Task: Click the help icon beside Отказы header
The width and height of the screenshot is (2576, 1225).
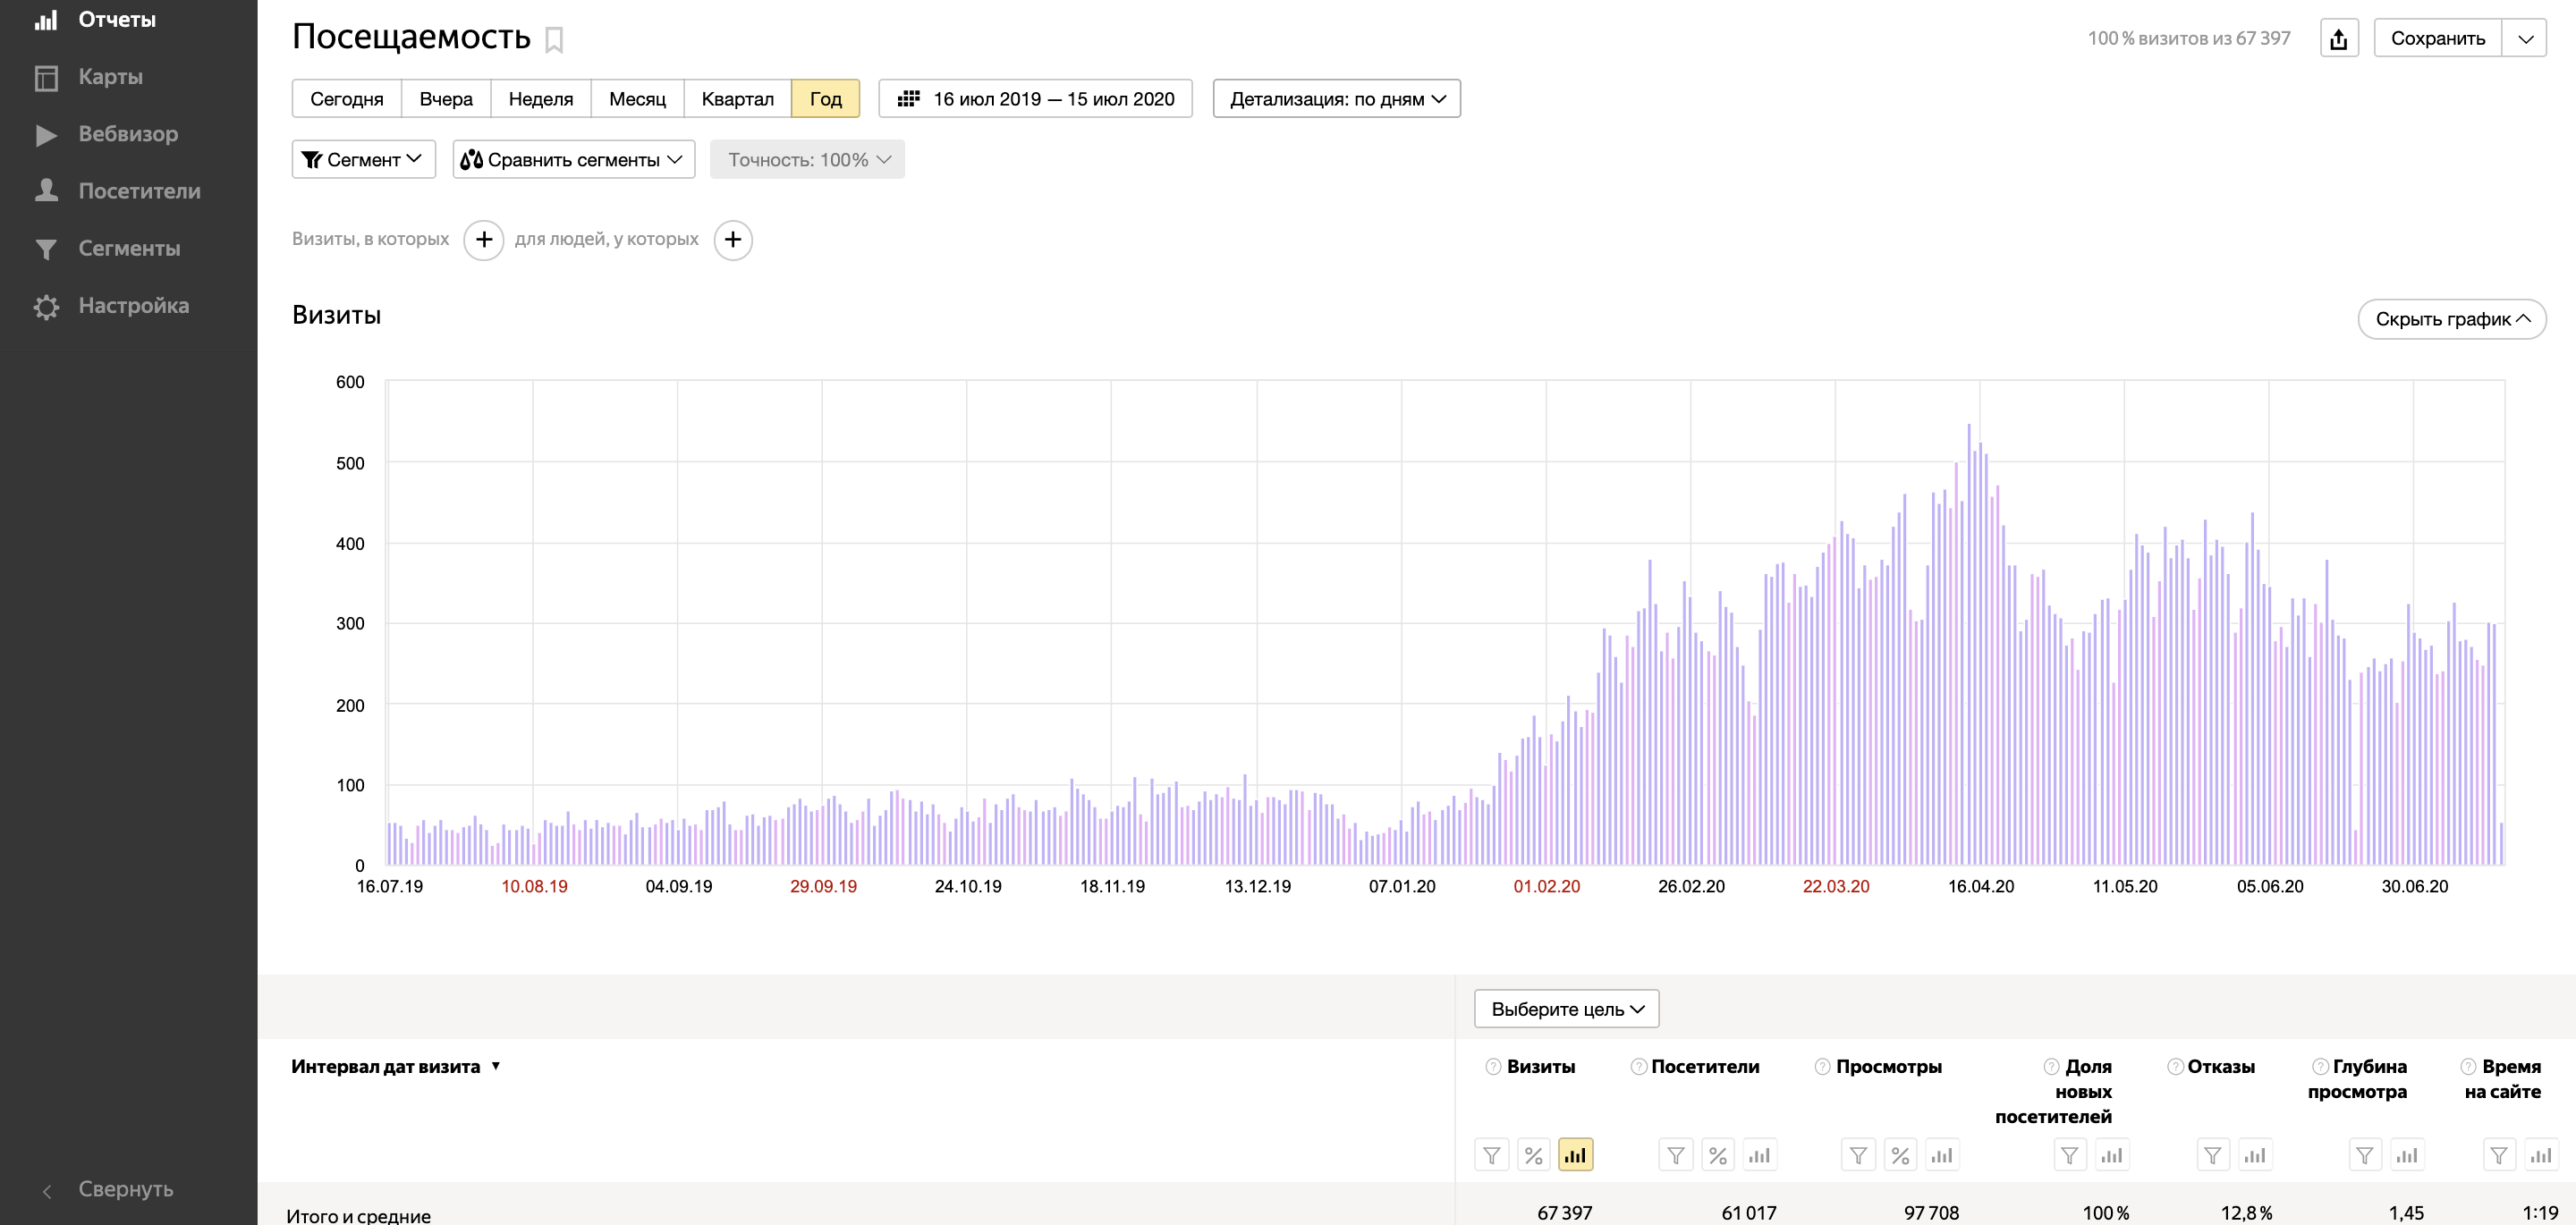Action: (2174, 1067)
